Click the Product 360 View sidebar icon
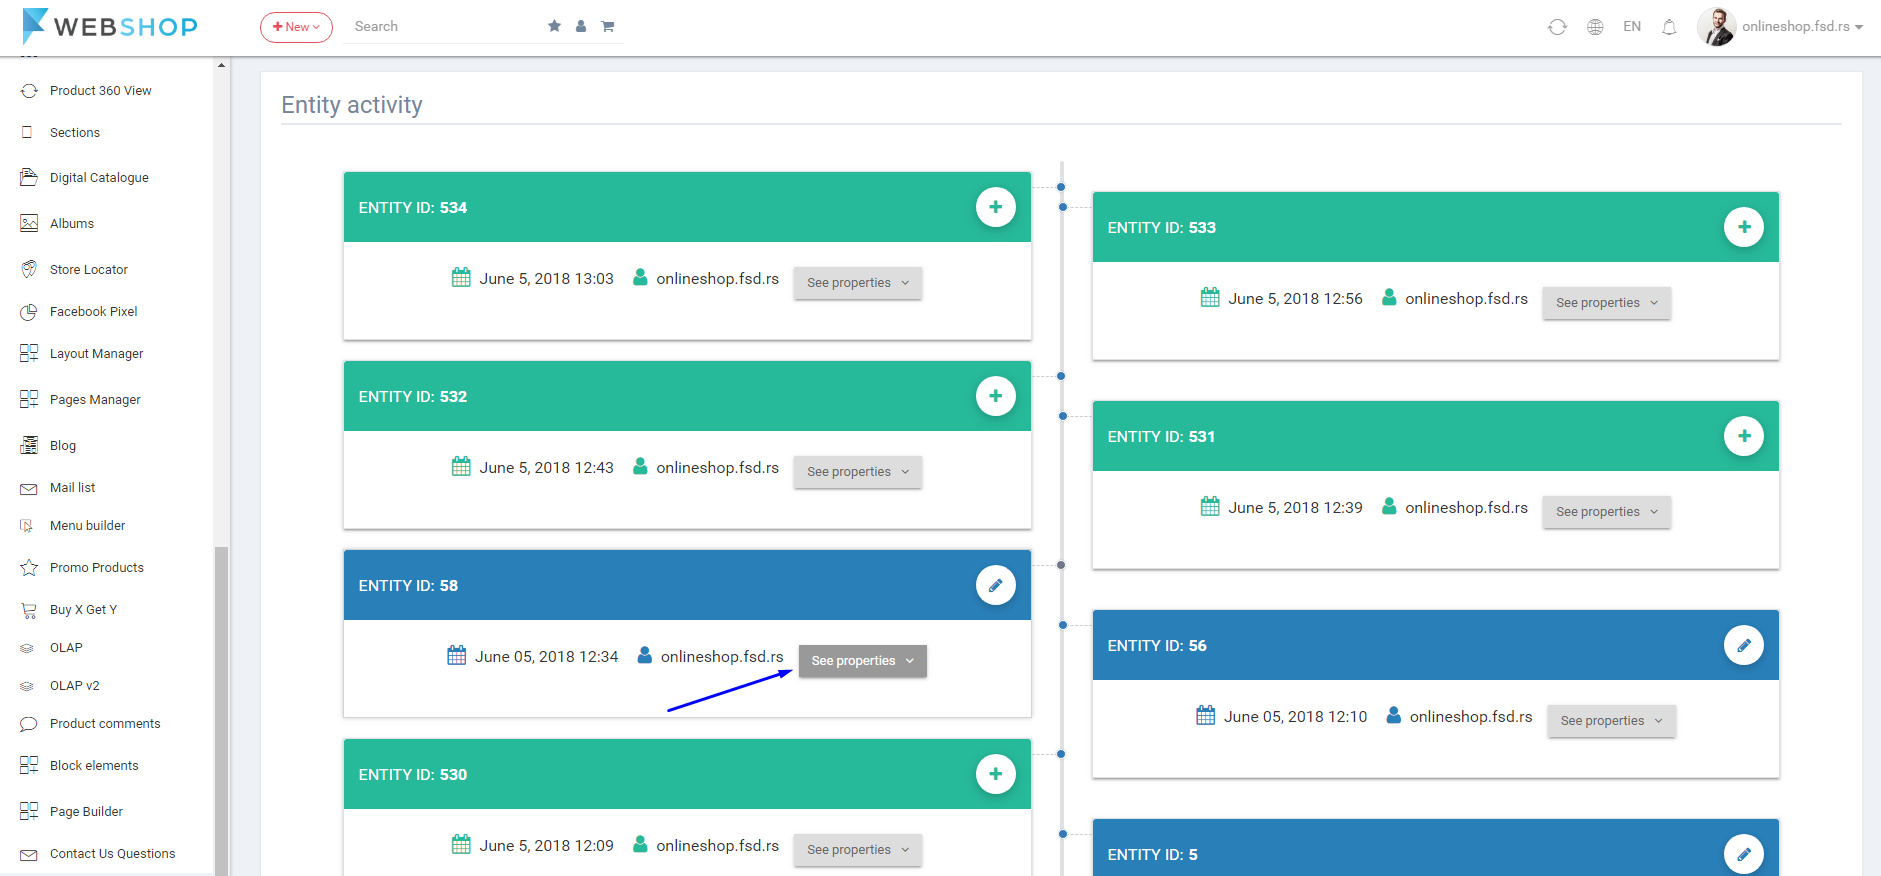The width and height of the screenshot is (1881, 876). [29, 91]
